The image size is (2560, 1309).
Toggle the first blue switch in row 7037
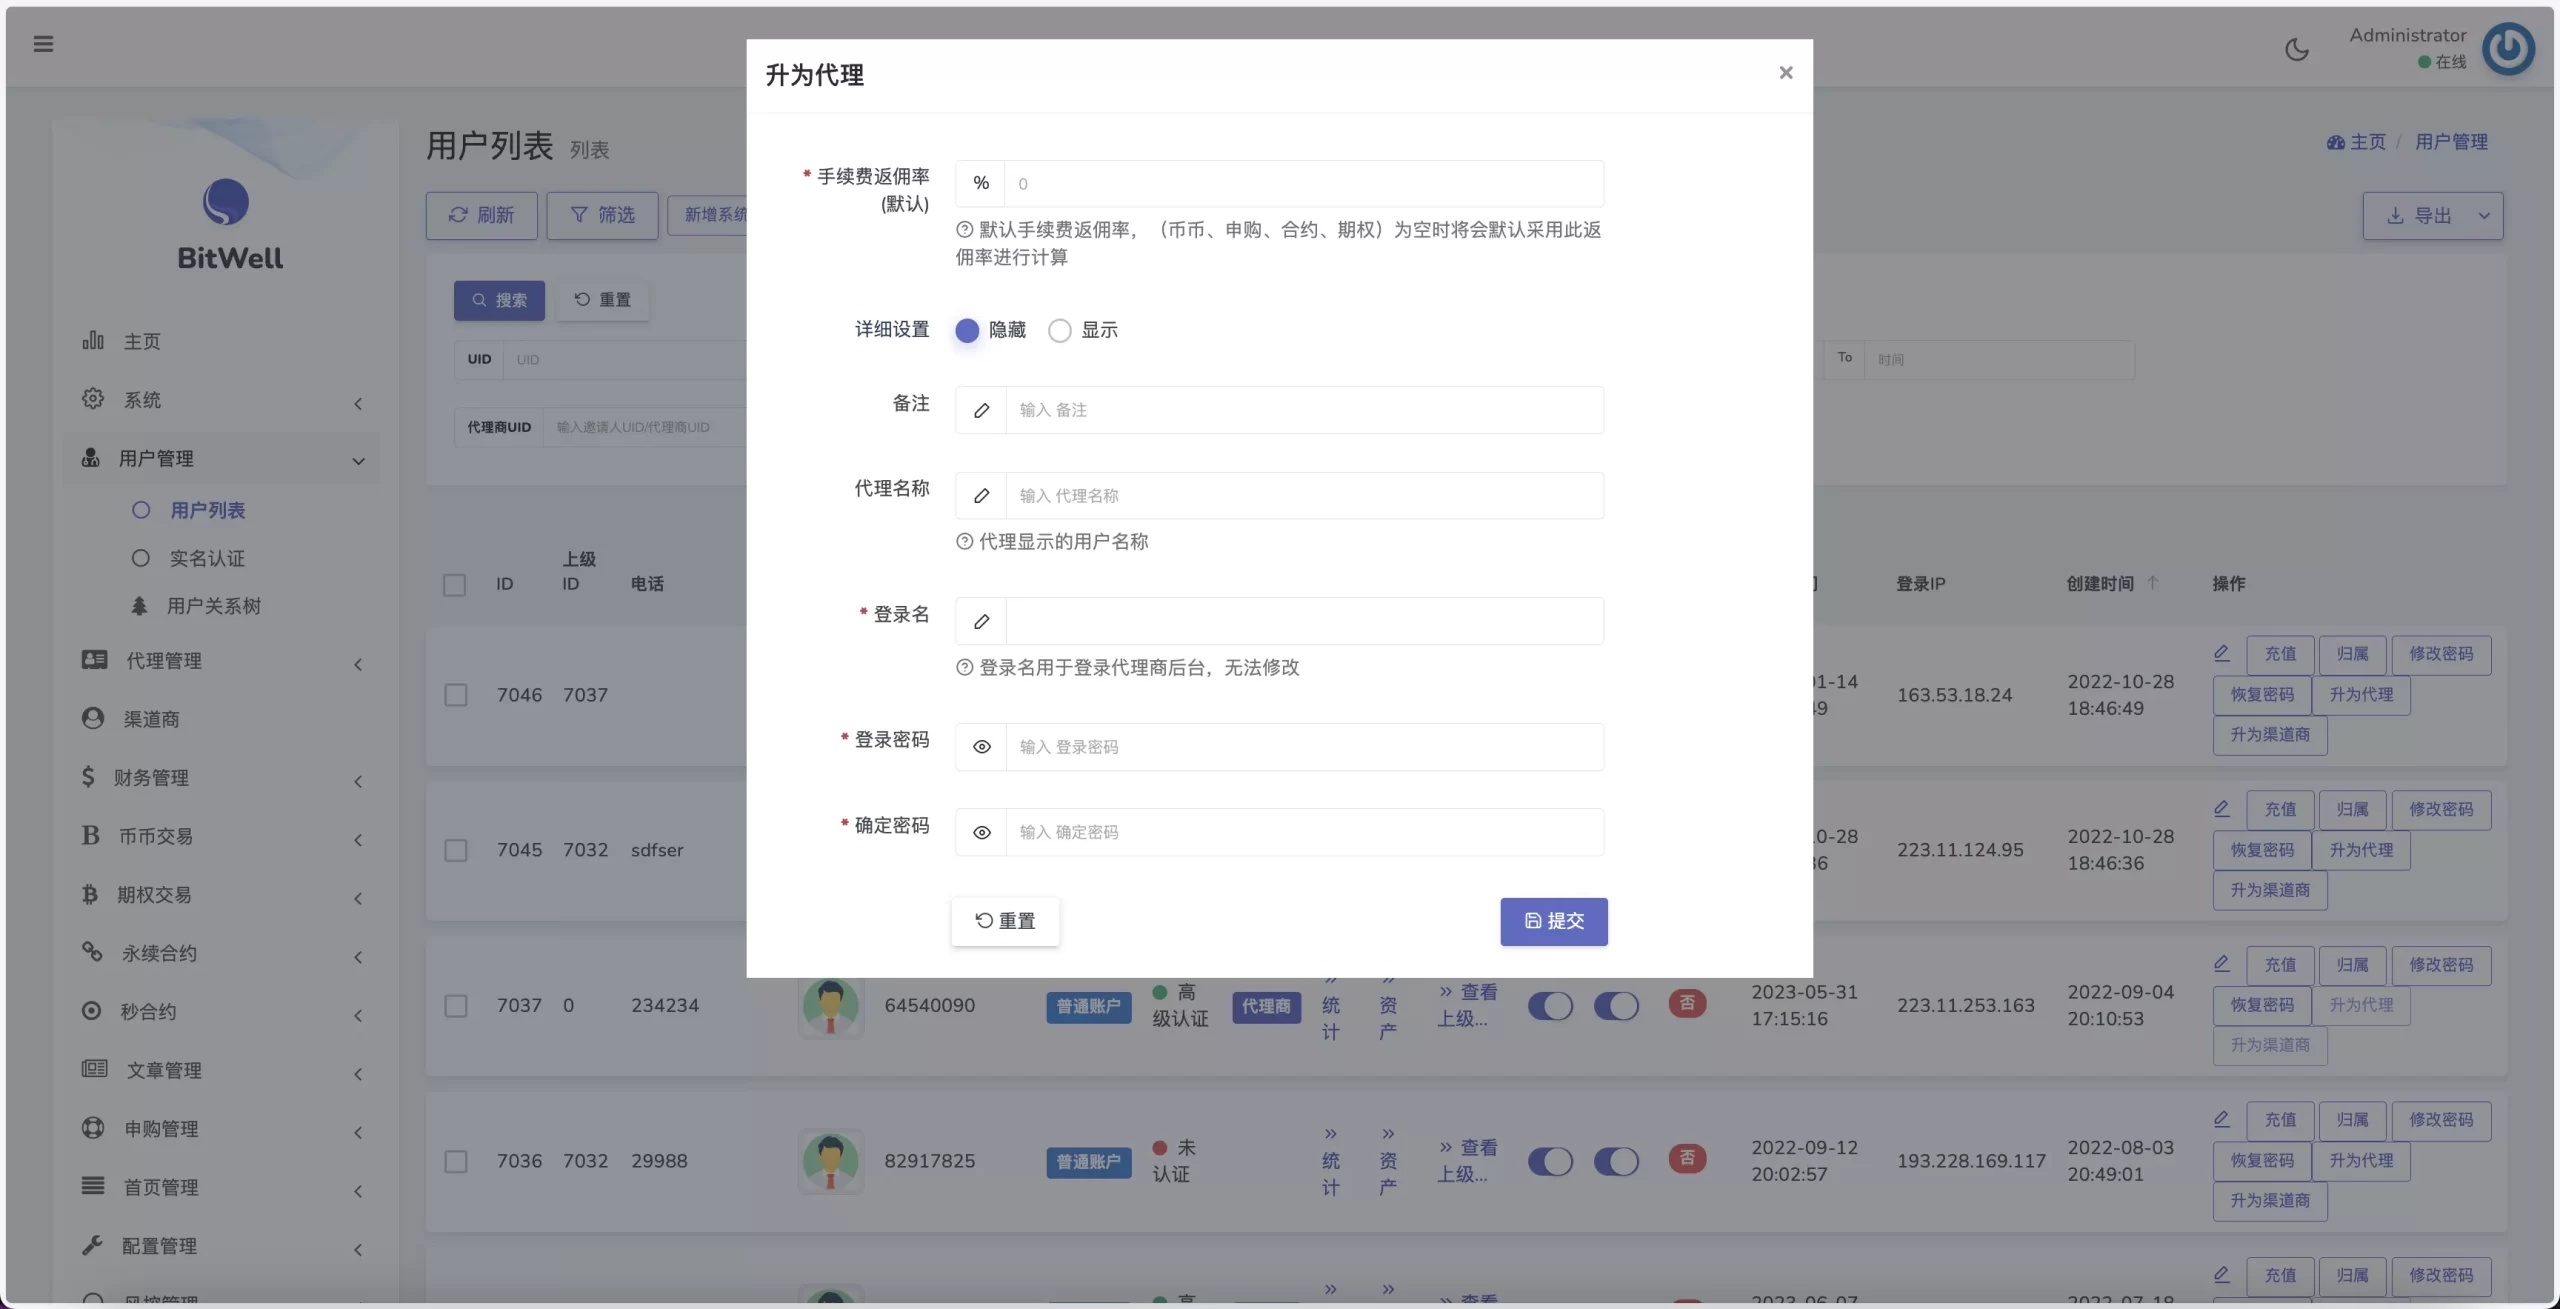pos(1551,1006)
